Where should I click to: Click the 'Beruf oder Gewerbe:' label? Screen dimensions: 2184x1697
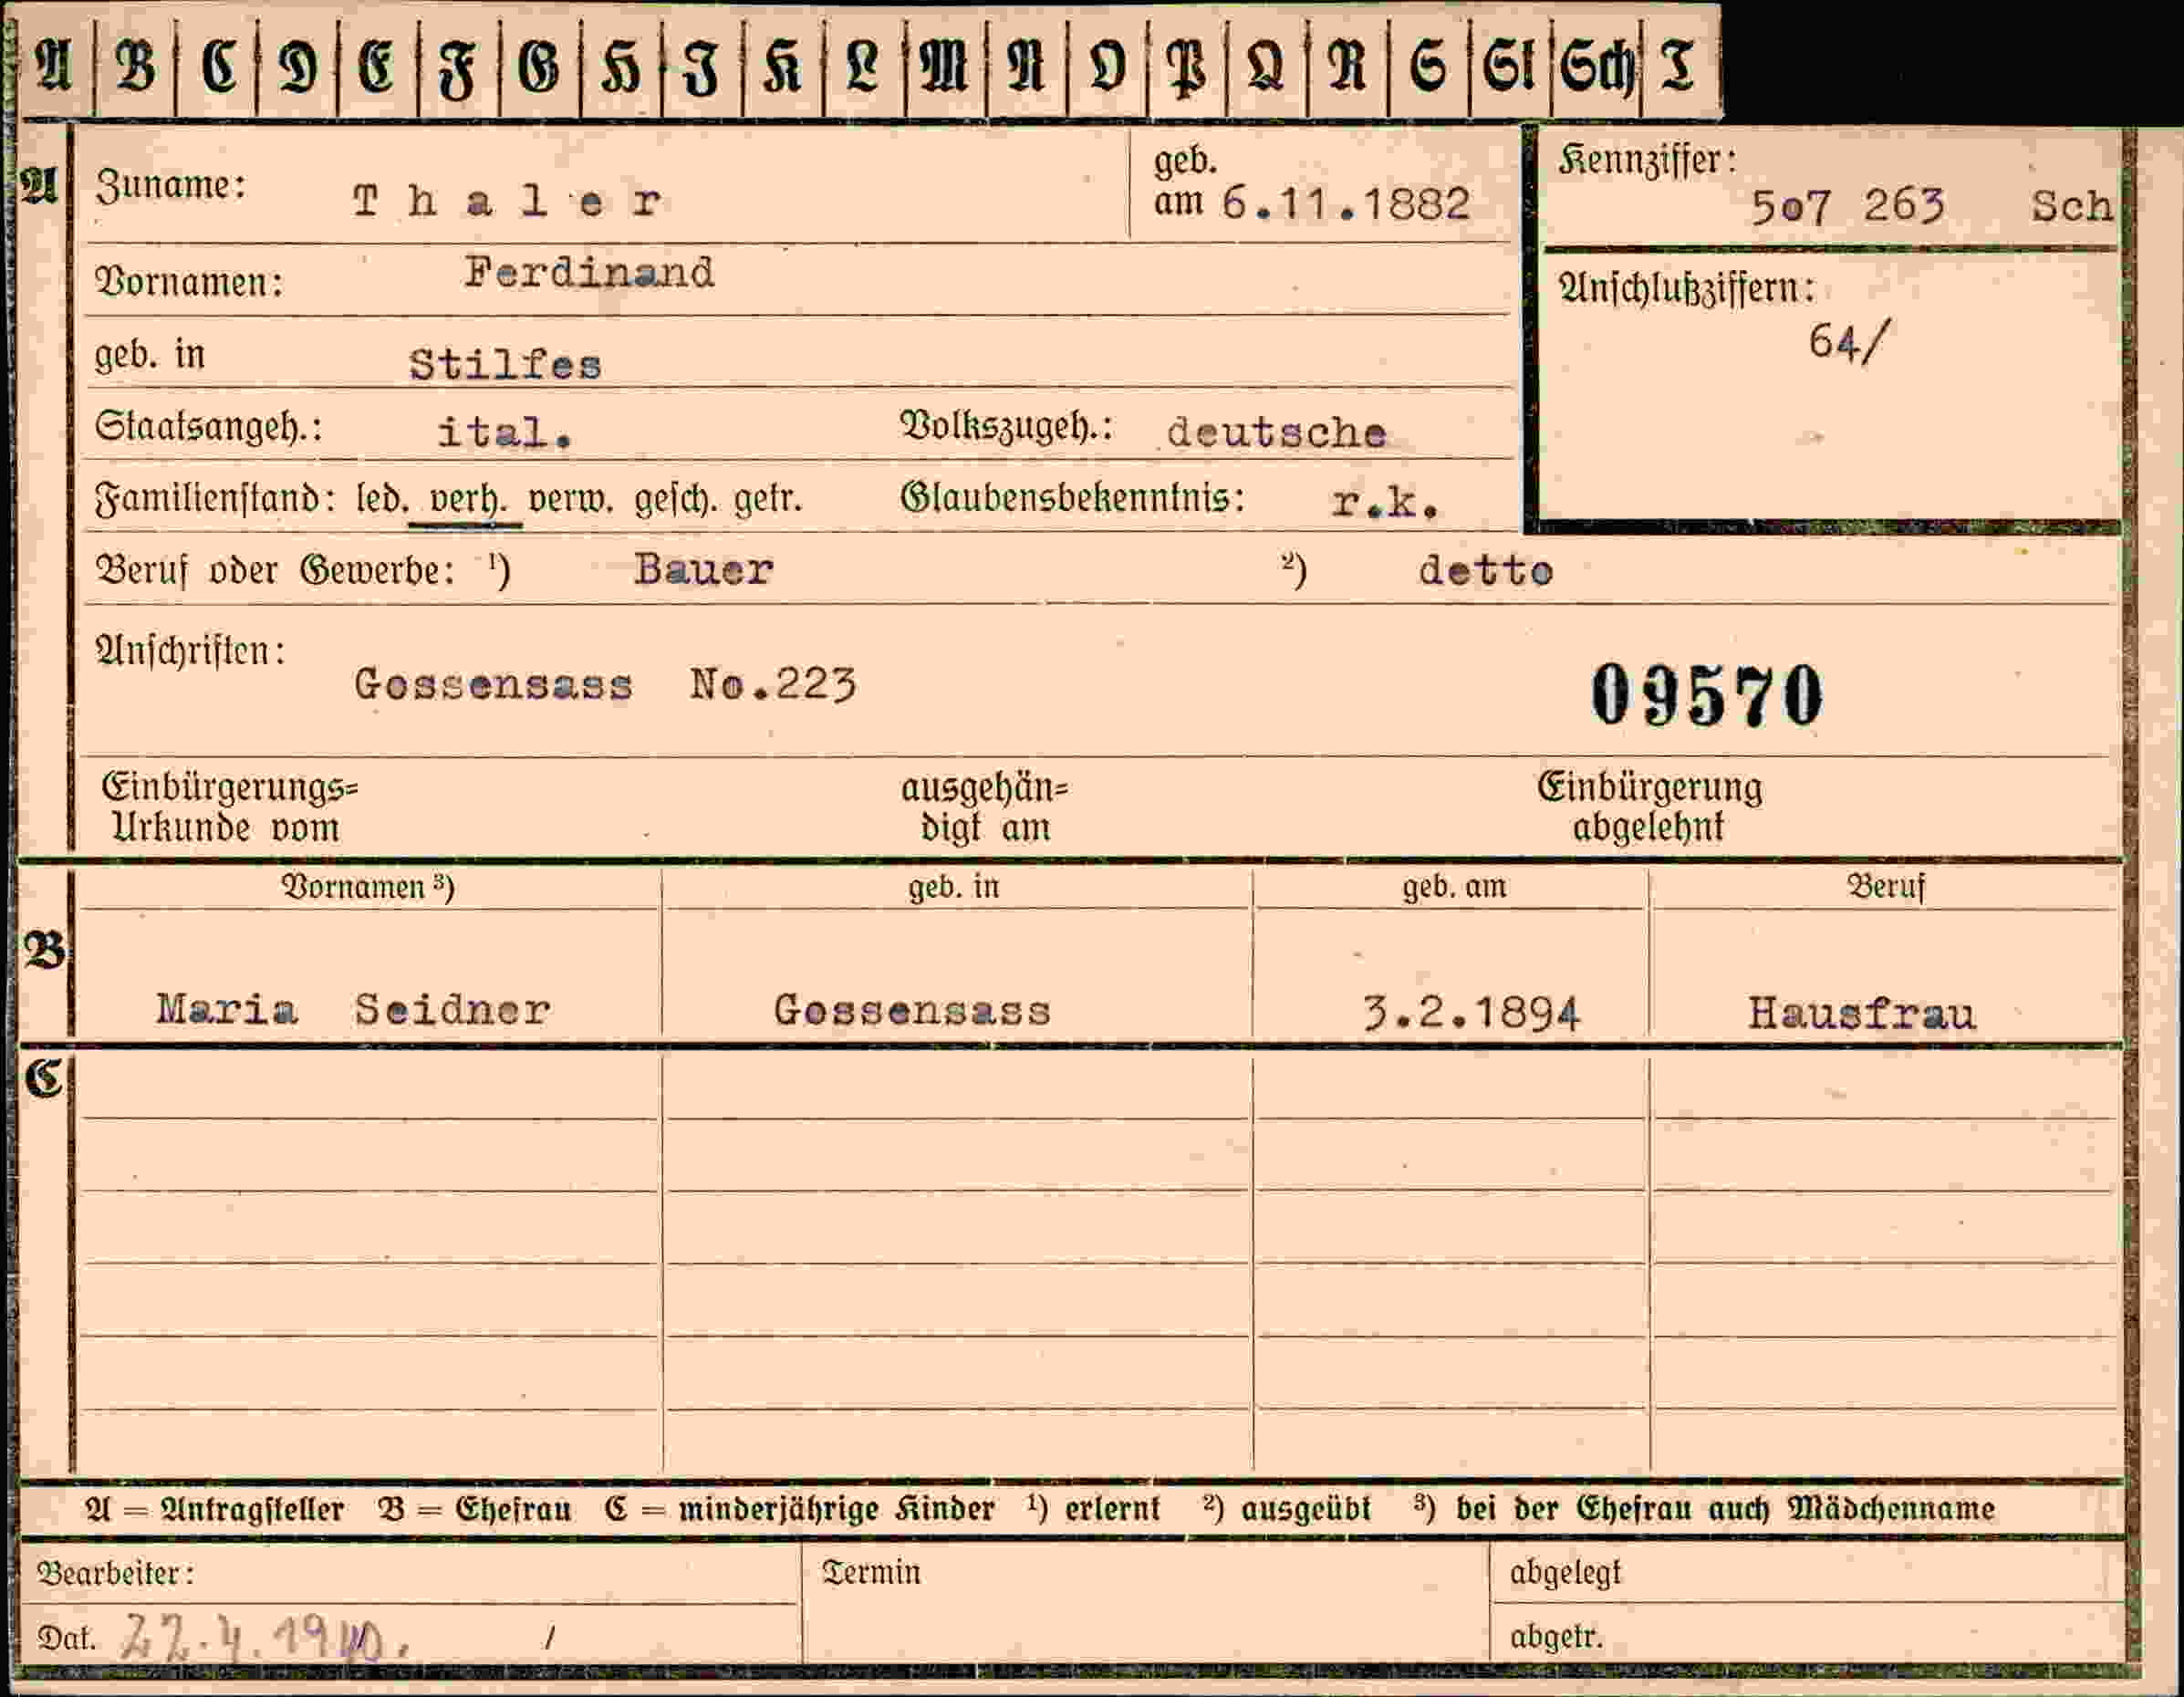275,571
